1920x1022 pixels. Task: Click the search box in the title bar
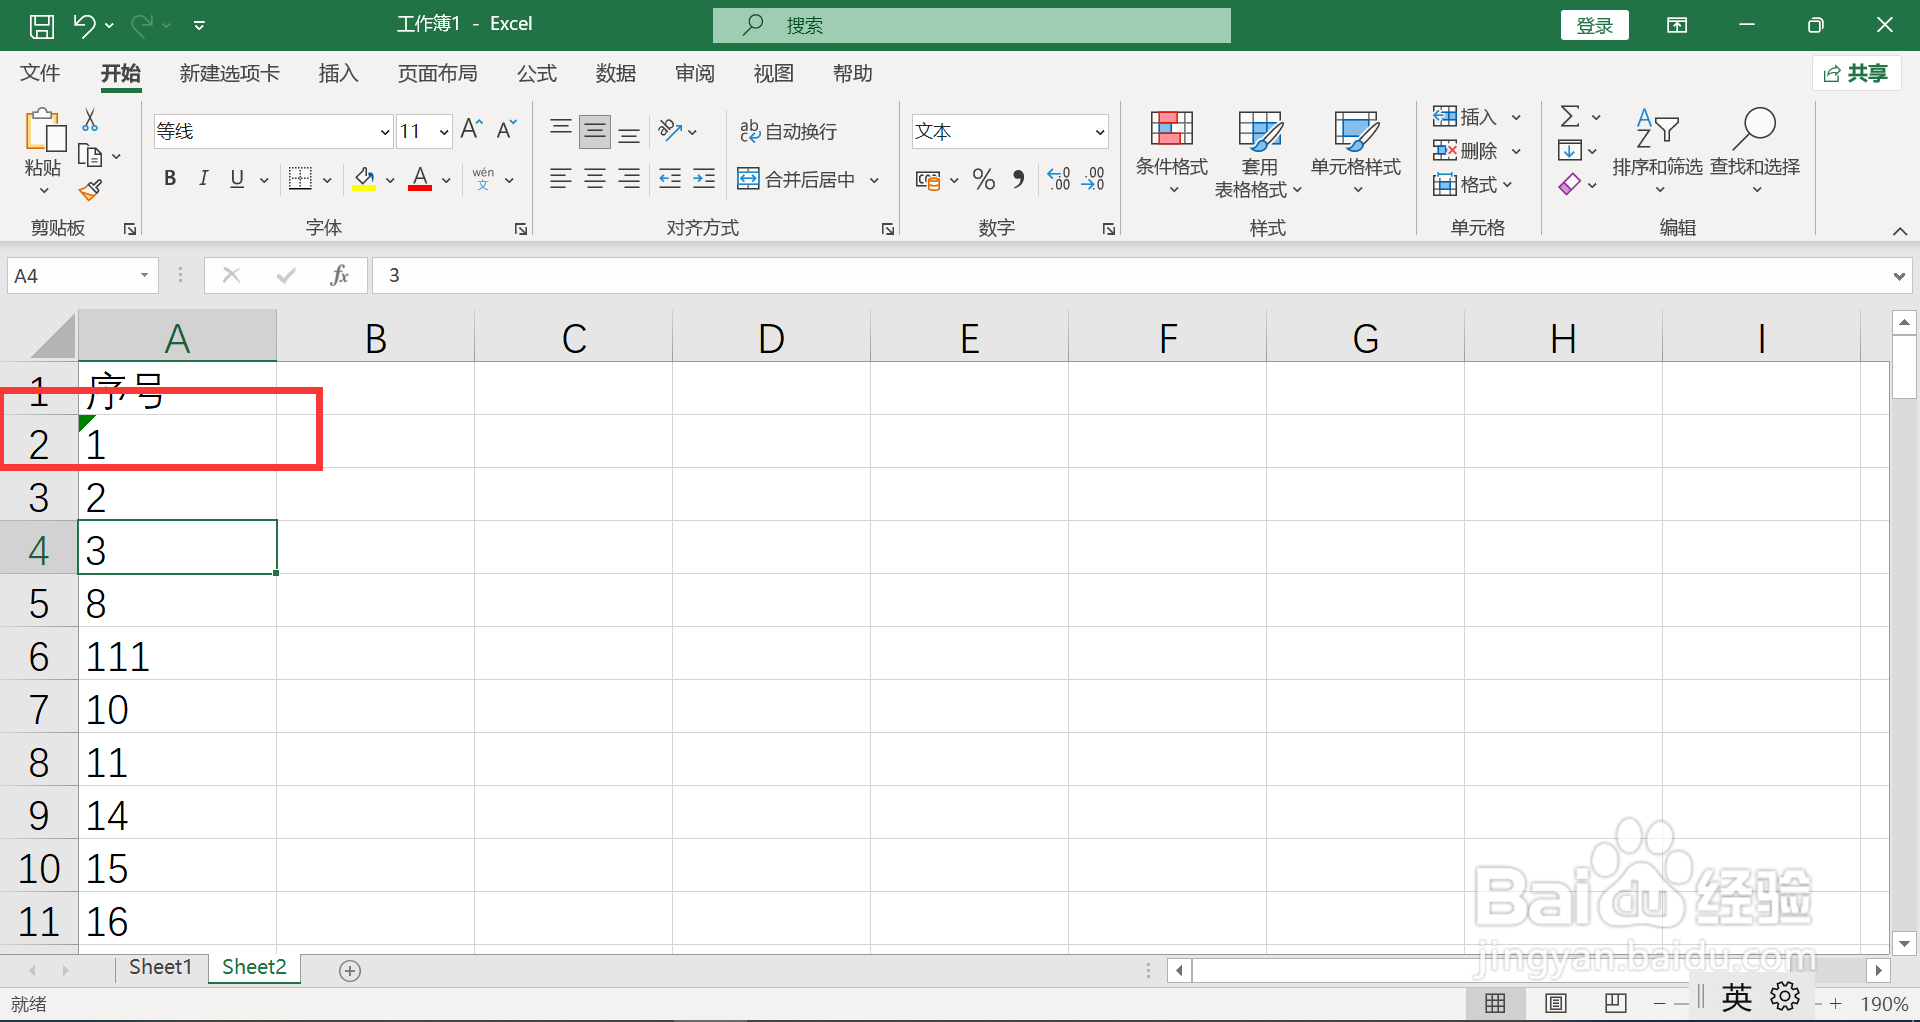971,25
